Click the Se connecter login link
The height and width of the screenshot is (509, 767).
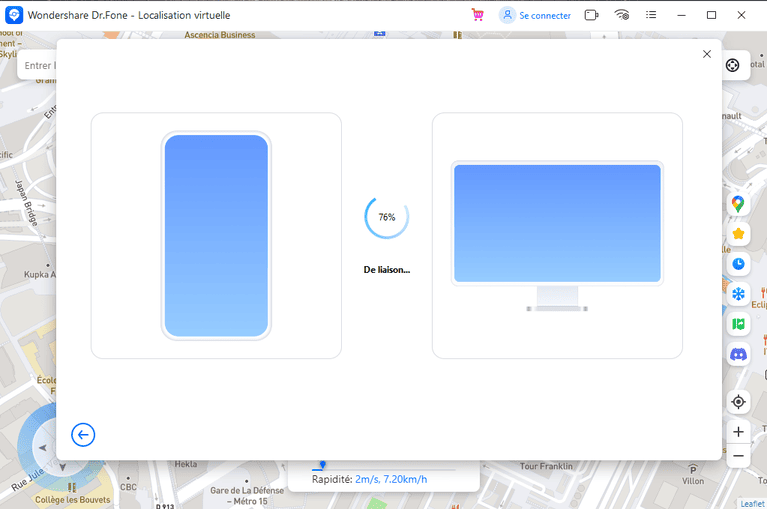[536, 15]
